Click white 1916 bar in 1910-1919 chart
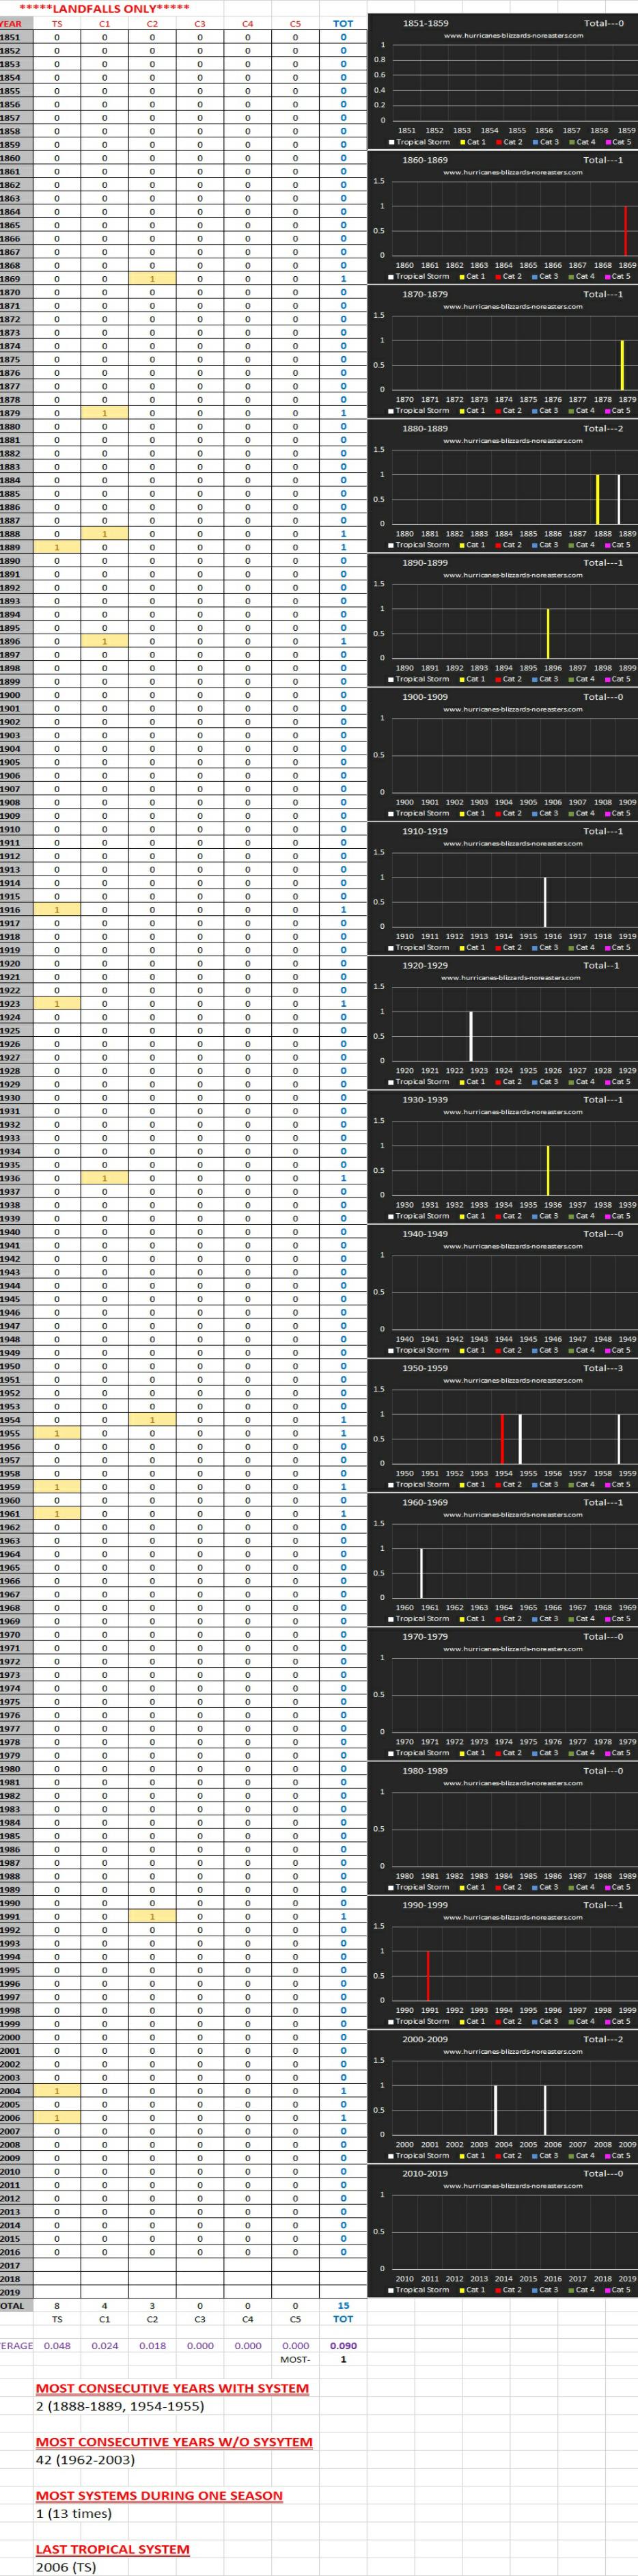This screenshot has height=2576, width=638. point(545,902)
